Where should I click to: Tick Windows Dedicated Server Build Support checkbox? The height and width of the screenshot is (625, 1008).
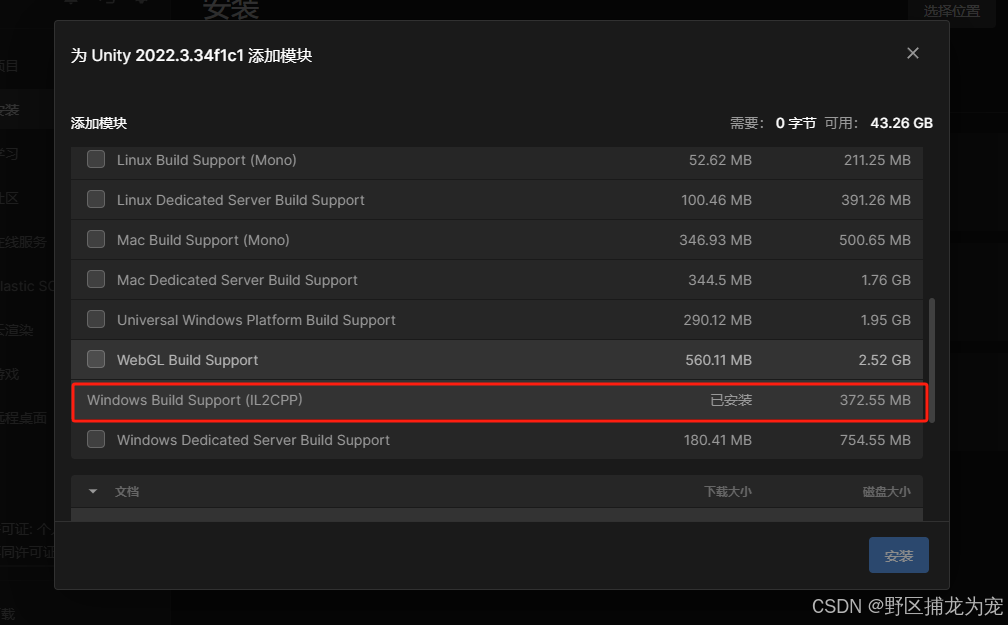pos(96,439)
